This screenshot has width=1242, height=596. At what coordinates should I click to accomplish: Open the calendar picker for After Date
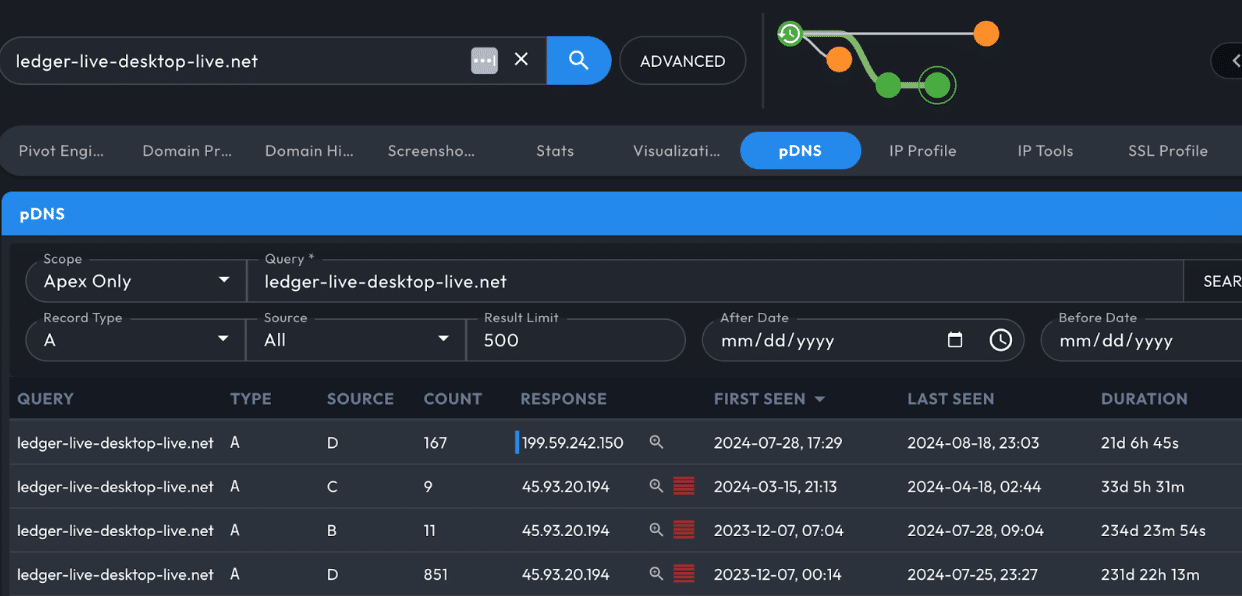point(955,340)
